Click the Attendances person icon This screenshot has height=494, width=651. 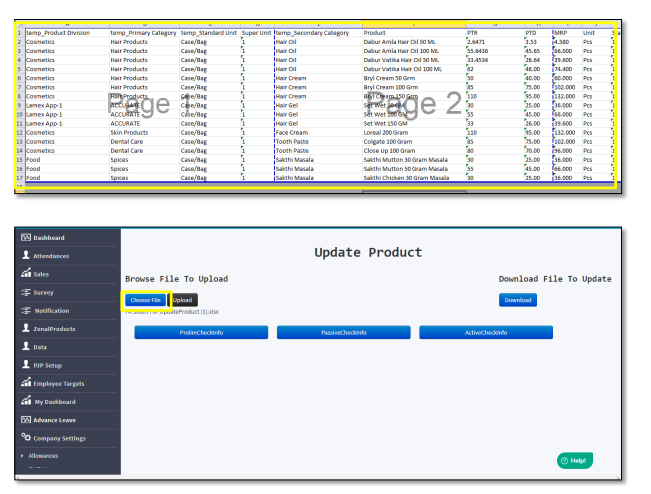[x=26, y=255]
